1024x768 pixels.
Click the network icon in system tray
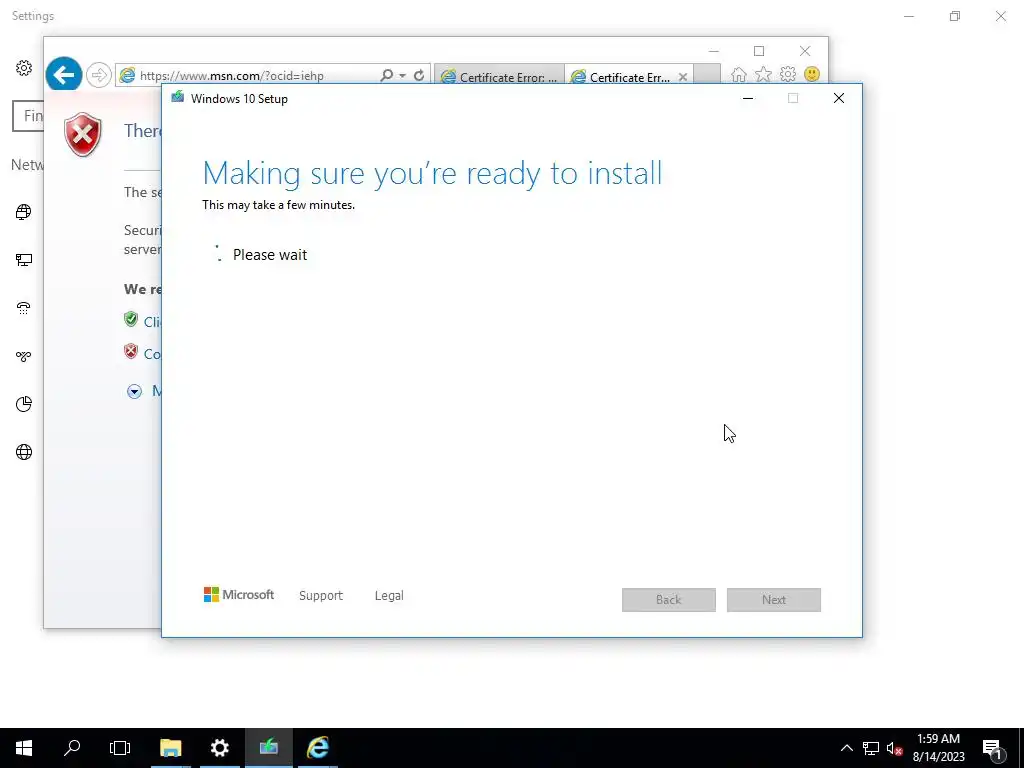(x=871, y=748)
